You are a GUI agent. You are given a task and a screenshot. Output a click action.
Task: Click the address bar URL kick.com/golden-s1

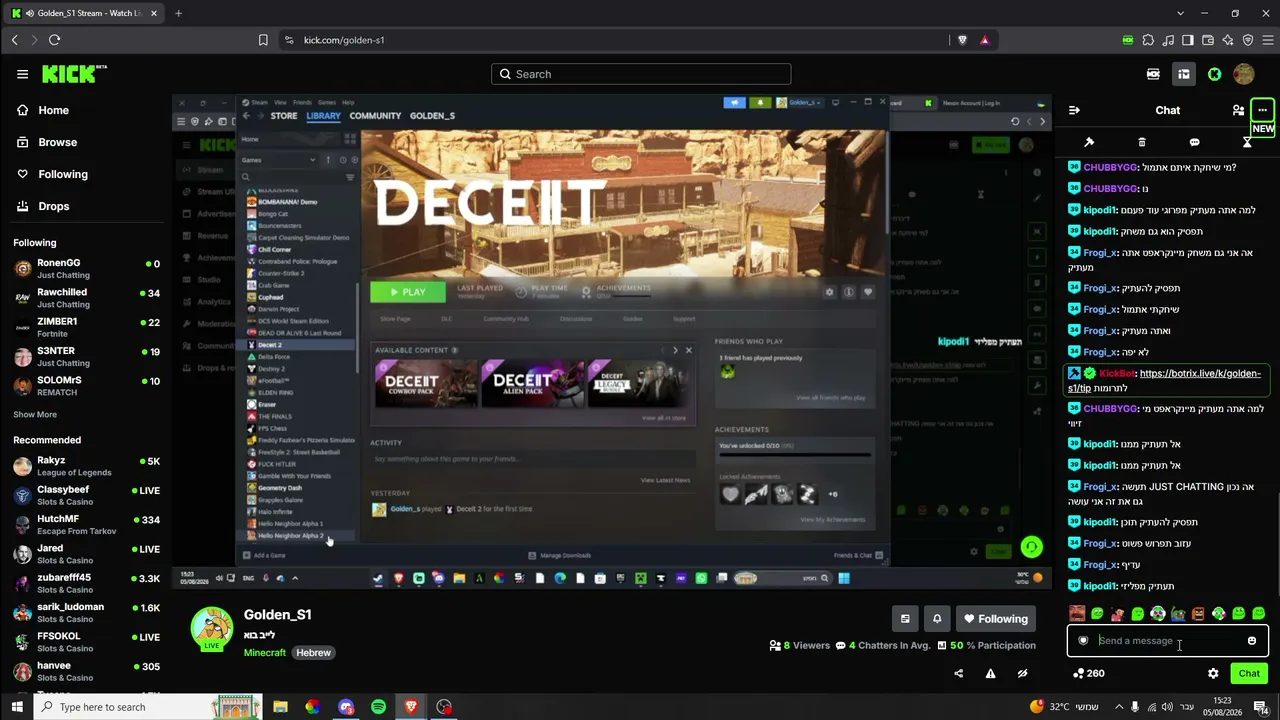coord(344,40)
